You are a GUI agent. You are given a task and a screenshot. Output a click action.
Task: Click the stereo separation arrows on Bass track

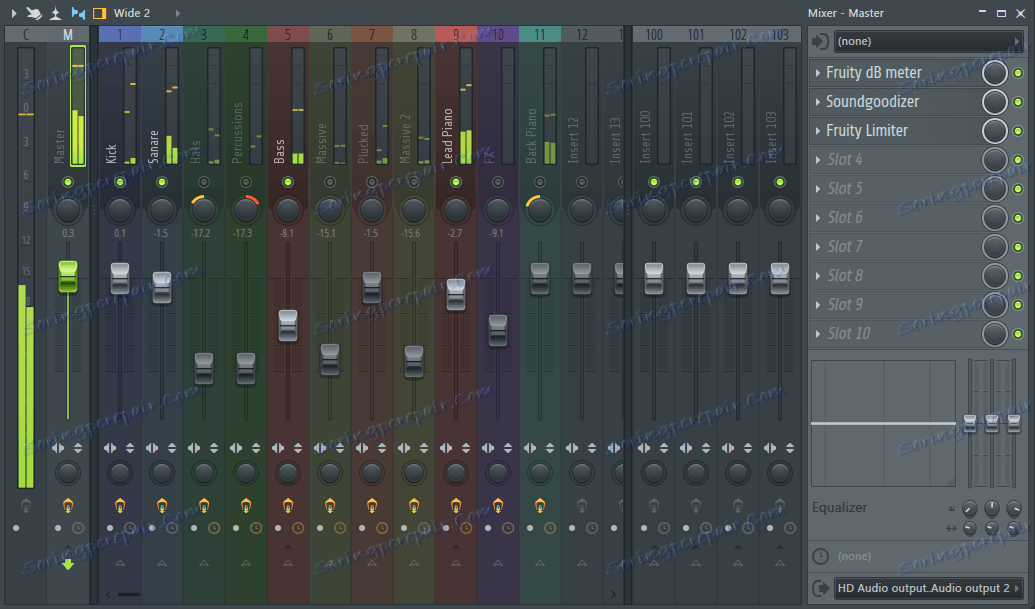pyautogui.click(x=278, y=448)
